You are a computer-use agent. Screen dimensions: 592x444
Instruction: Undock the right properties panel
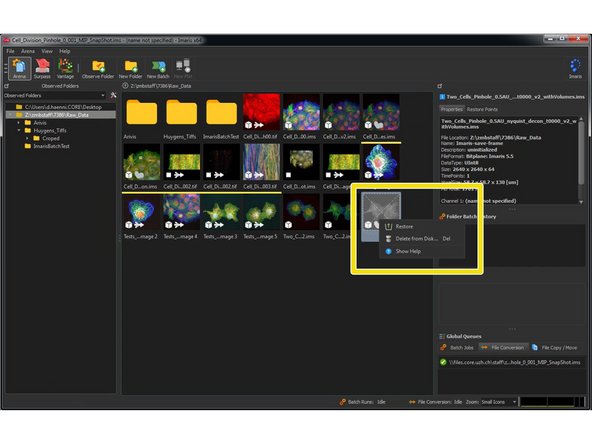(440, 86)
